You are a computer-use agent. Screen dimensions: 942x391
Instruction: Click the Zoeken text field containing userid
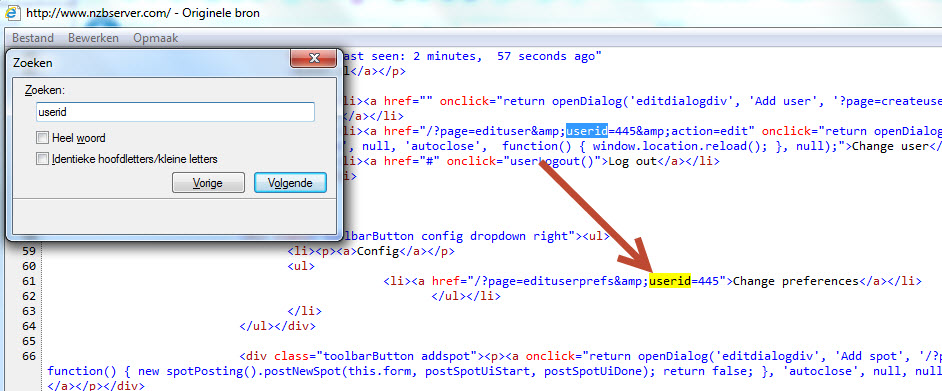tap(175, 112)
